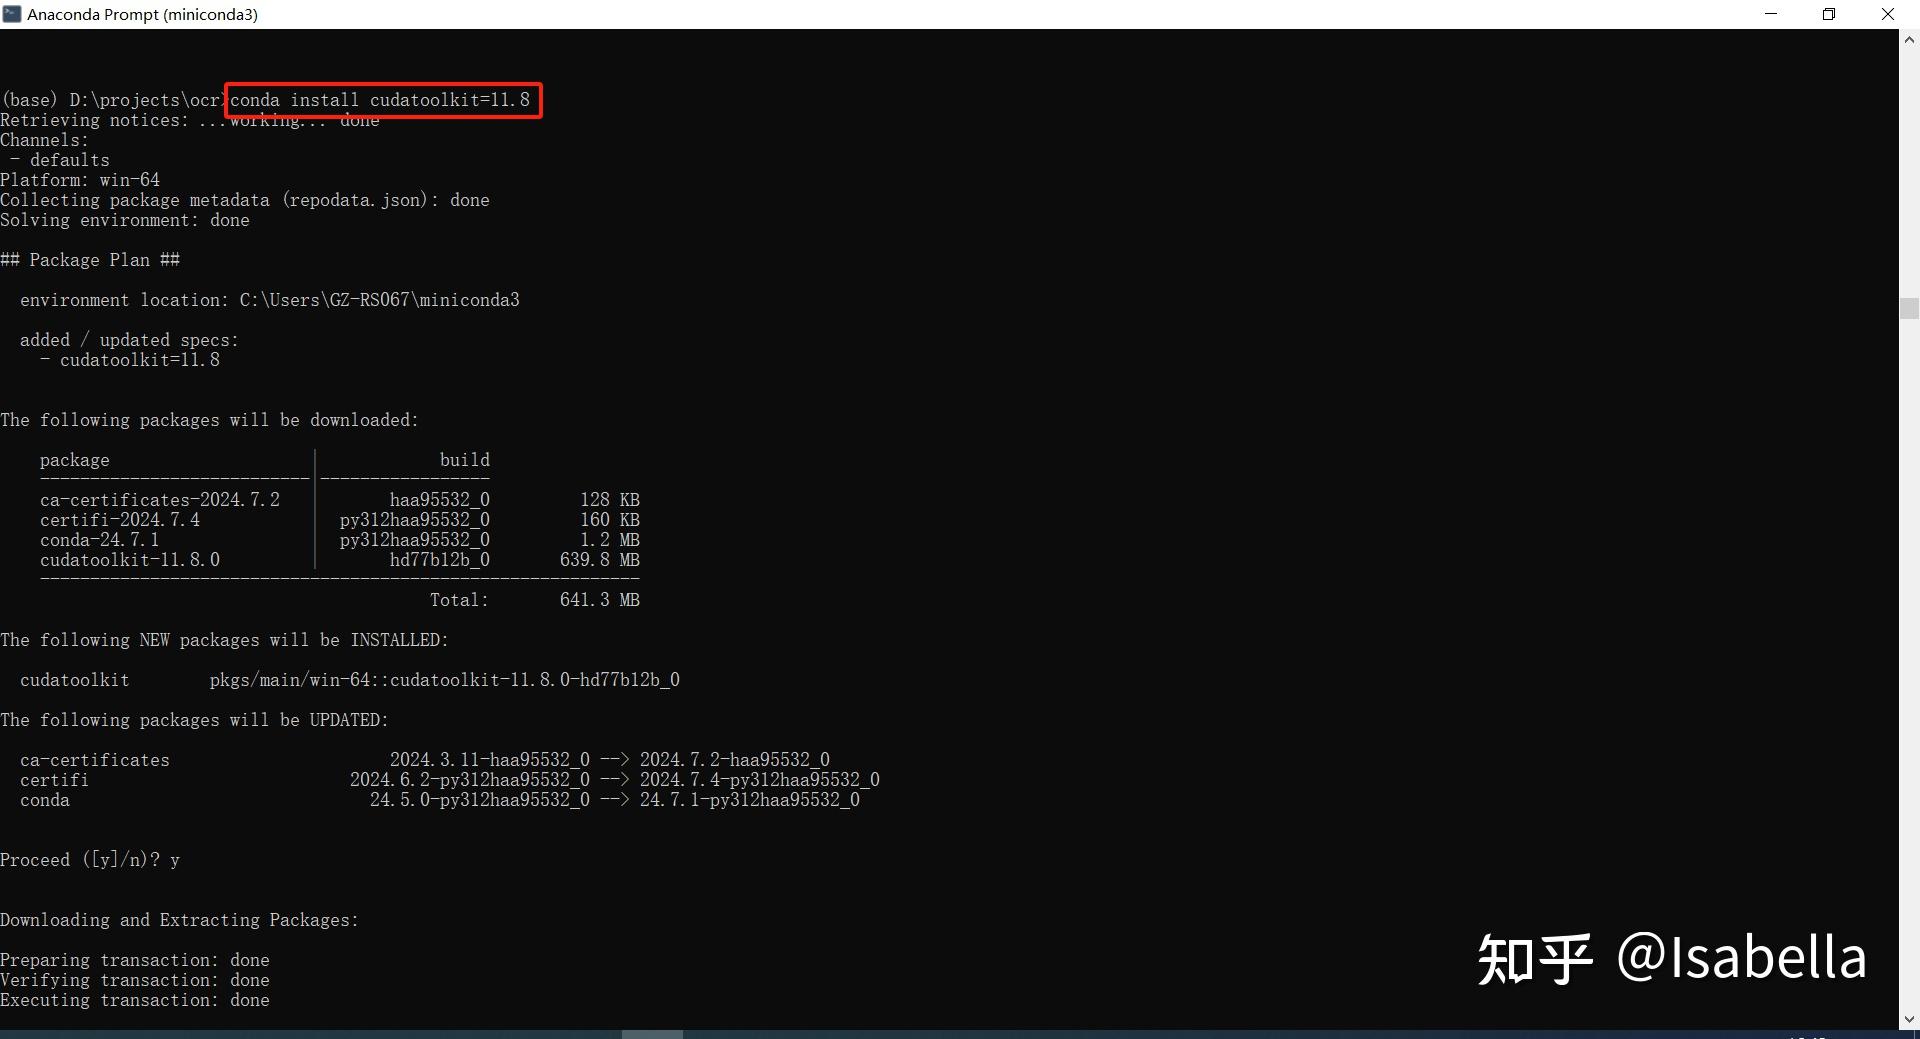Click 'Collecting package metadata (repodata.json): done'
Viewport: 1920px width, 1039px height.
(x=245, y=200)
